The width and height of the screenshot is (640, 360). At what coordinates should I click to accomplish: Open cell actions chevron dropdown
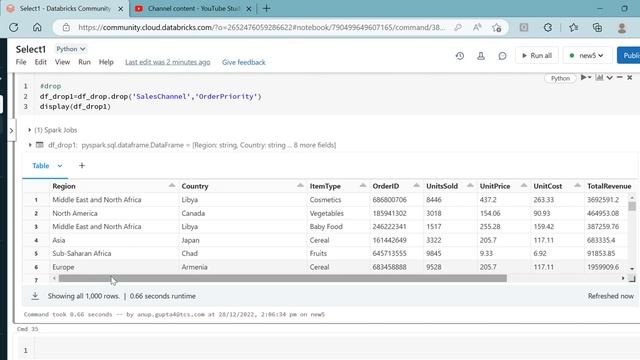click(x=609, y=78)
